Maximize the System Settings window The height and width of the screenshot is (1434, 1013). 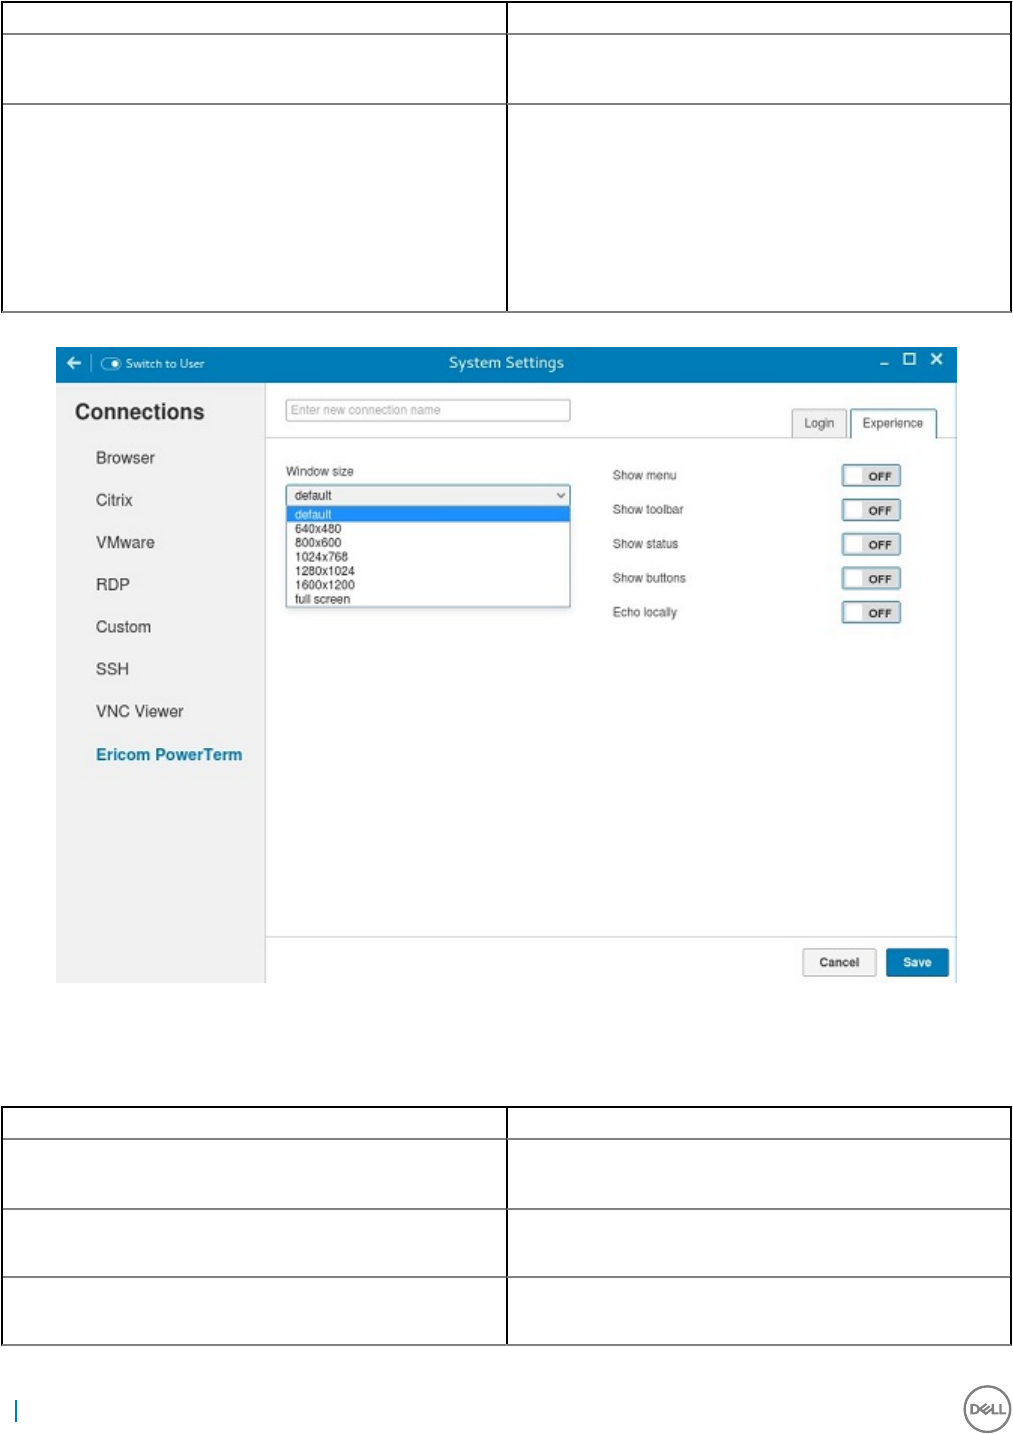click(x=909, y=359)
